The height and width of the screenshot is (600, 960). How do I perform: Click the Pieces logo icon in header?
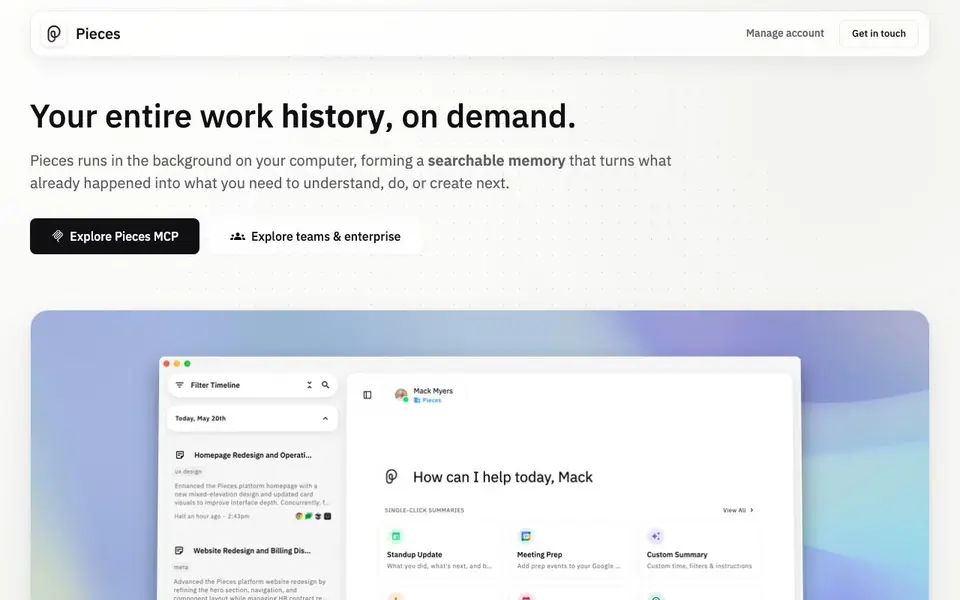pos(54,34)
